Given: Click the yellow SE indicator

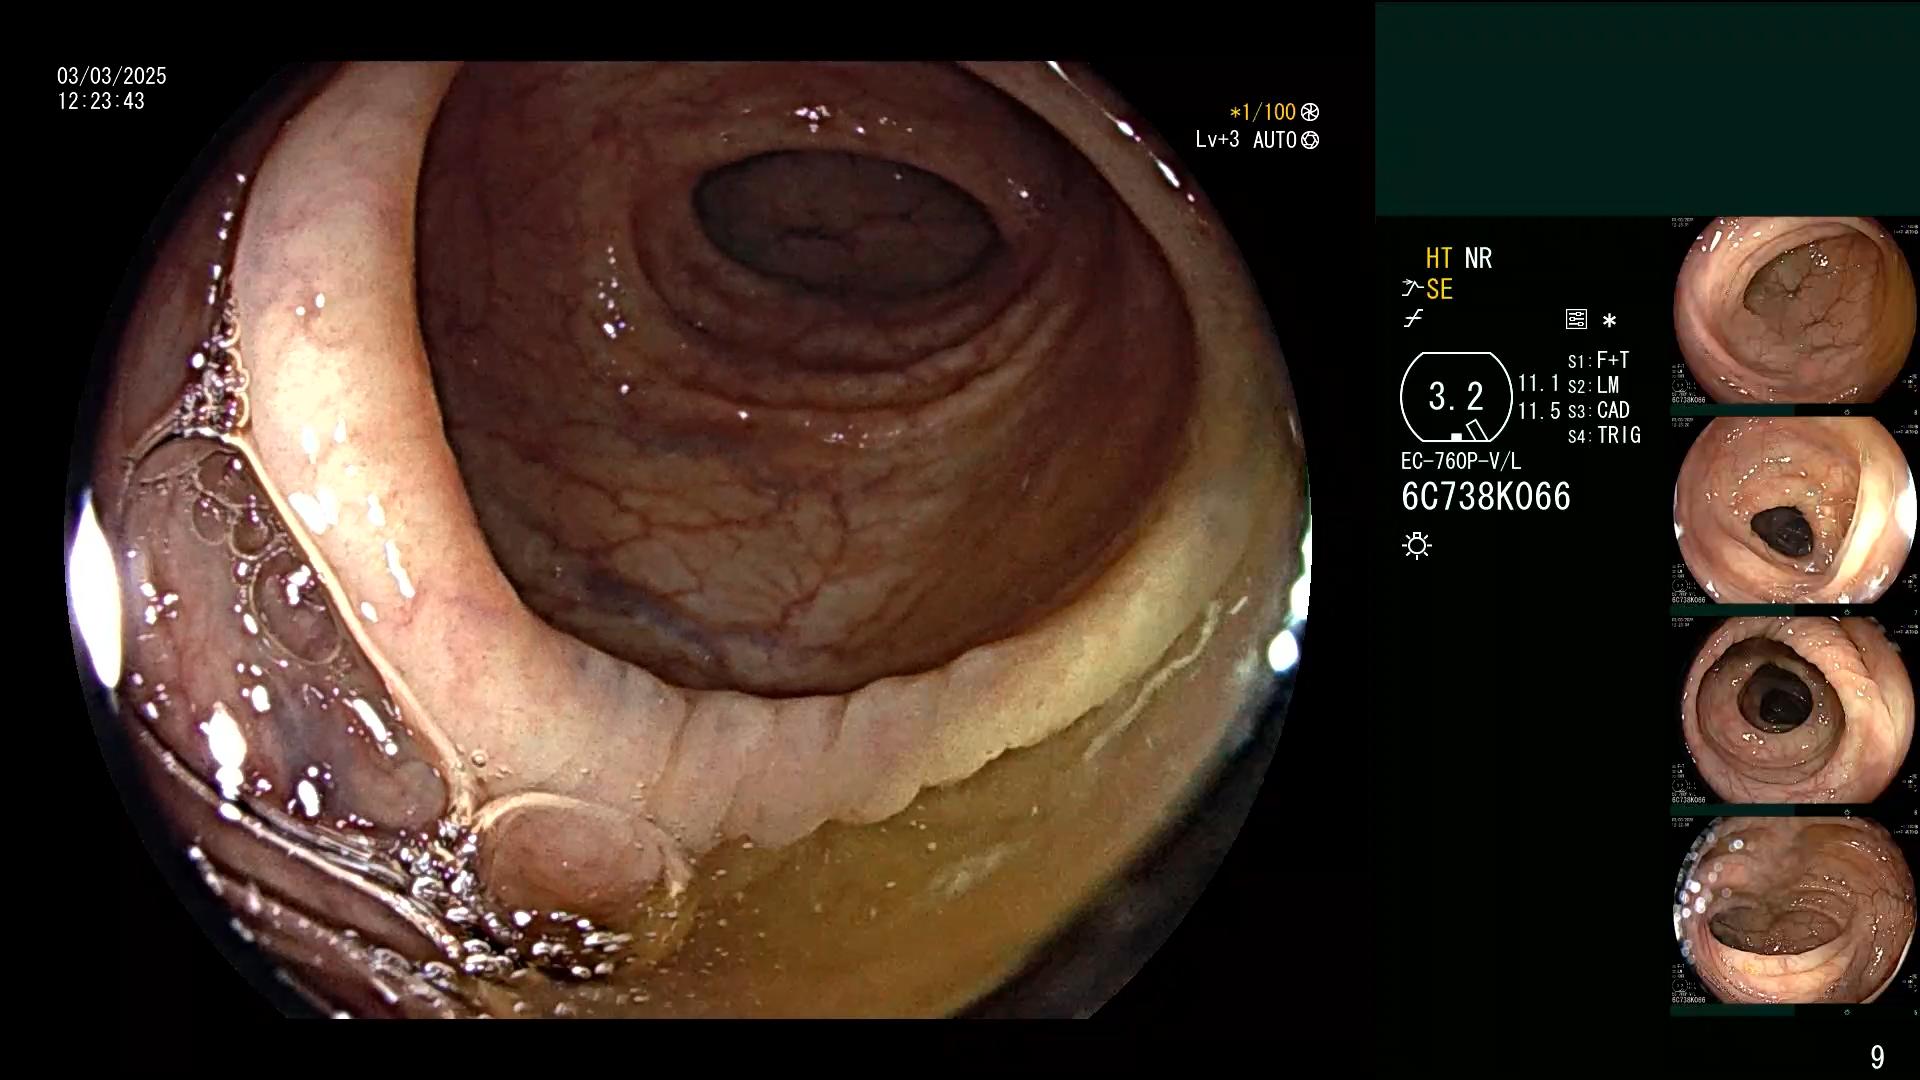Looking at the screenshot, I should 1439,290.
